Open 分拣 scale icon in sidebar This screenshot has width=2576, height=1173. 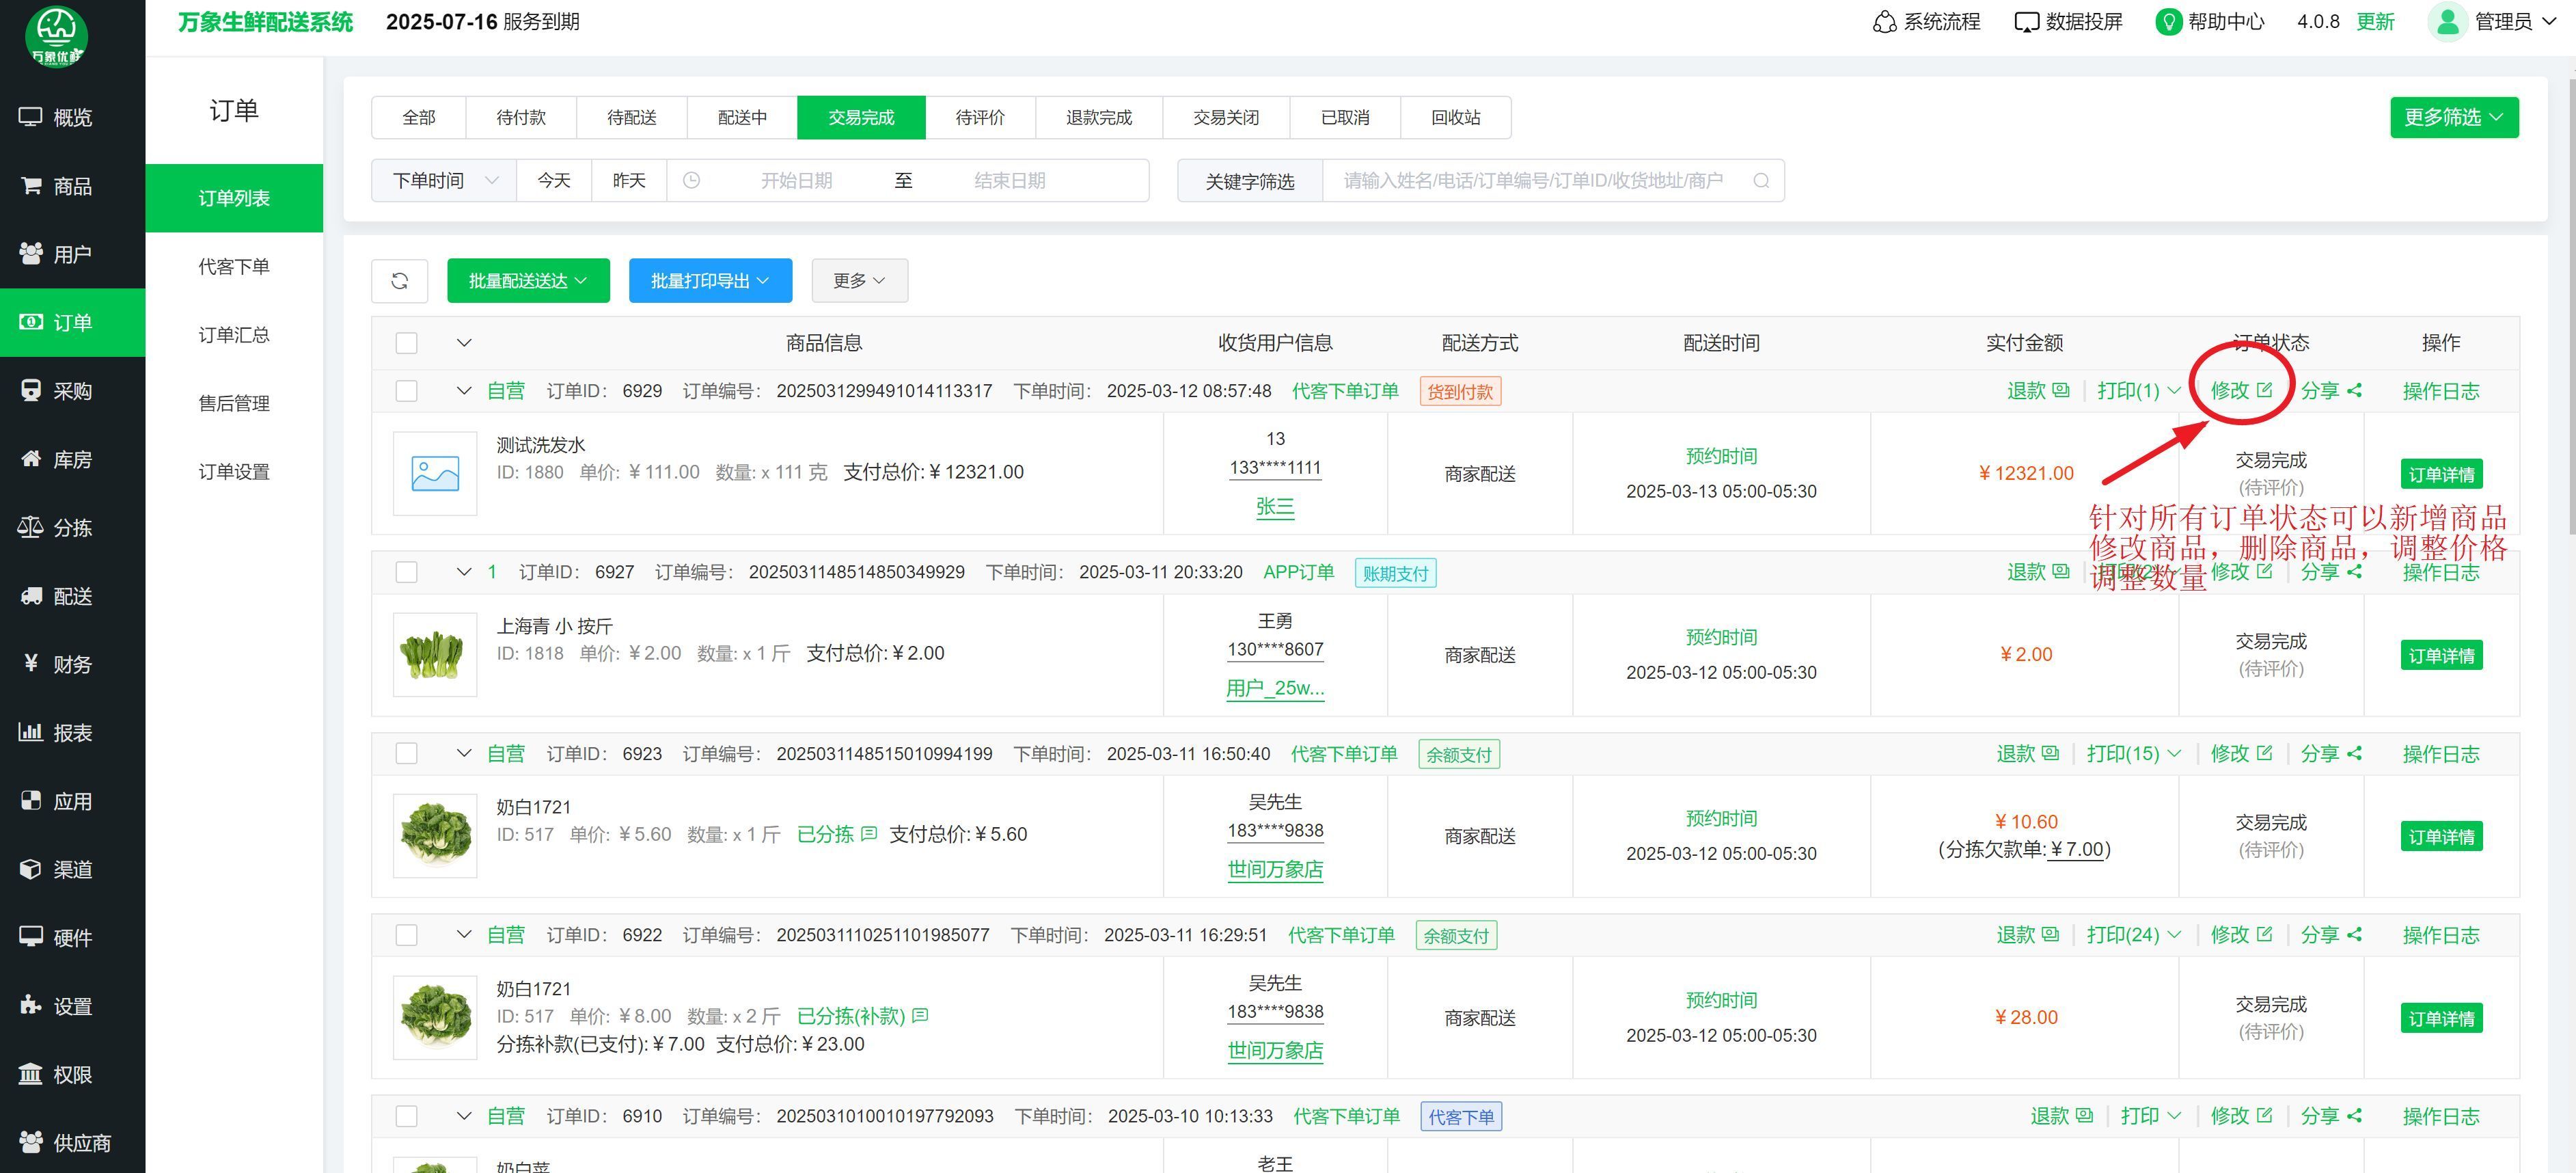(x=30, y=527)
